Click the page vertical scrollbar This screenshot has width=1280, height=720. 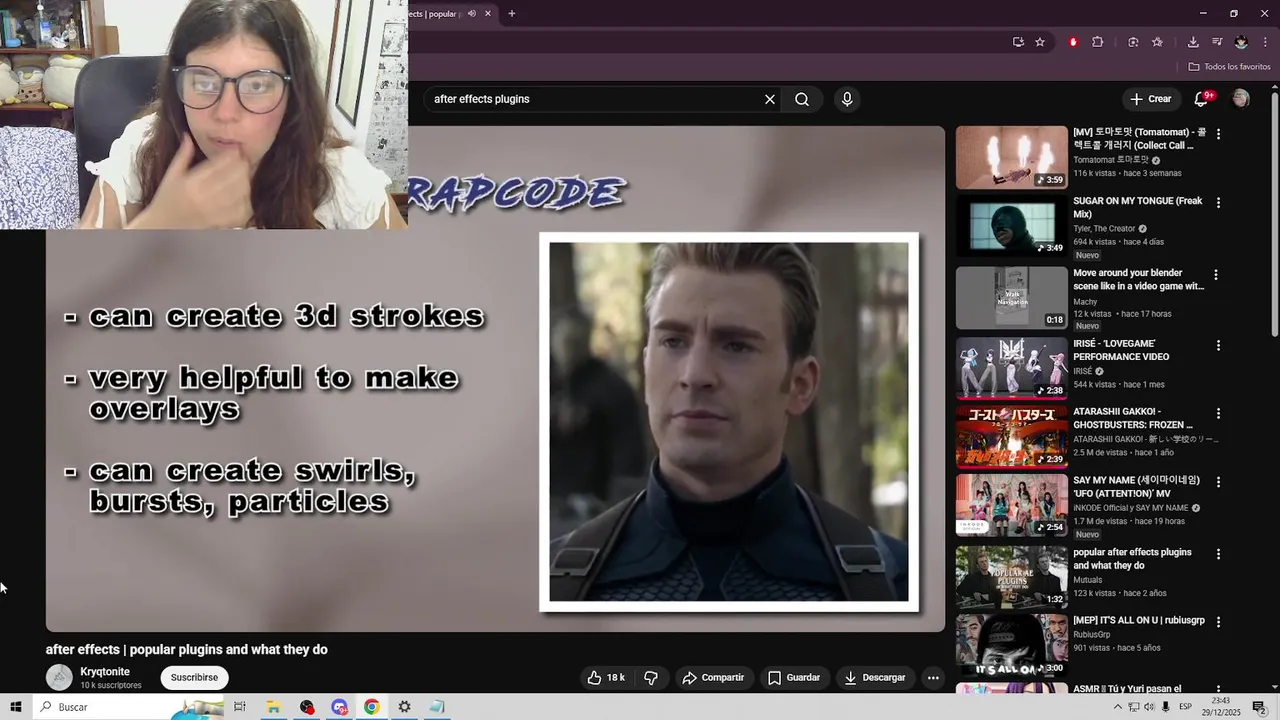point(1275,215)
